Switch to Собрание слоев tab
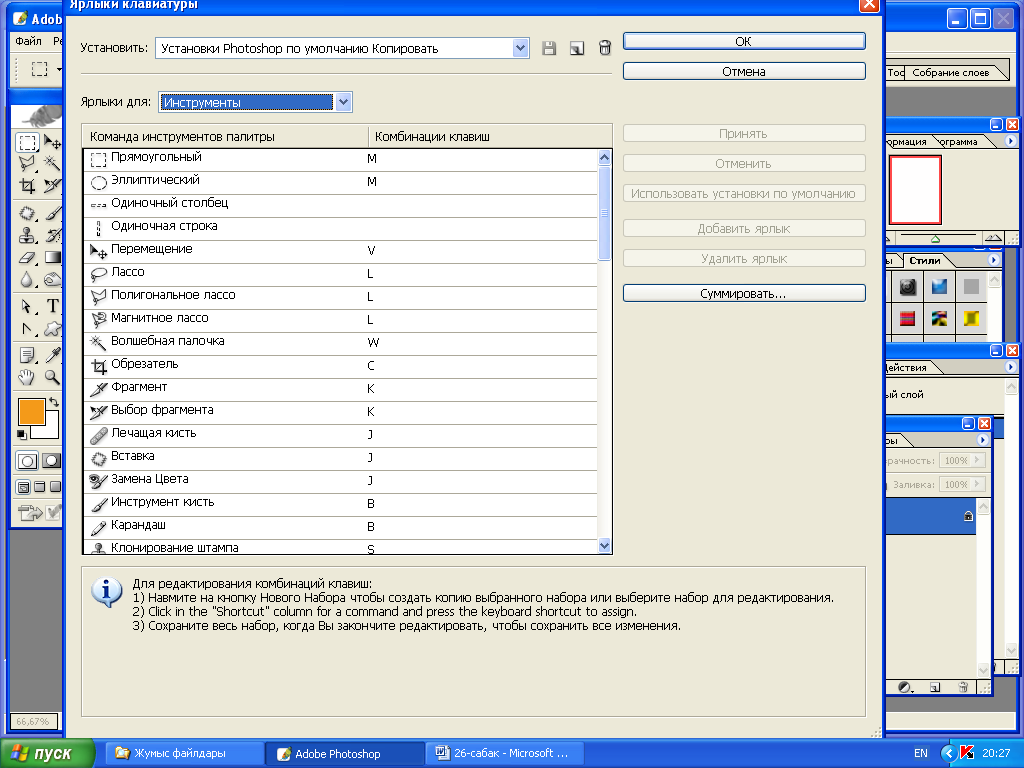 pyautogui.click(x=950, y=72)
